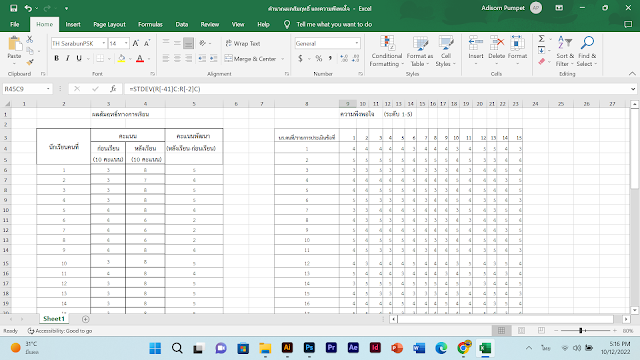Click the Delete cells button
The width and height of the screenshot is (640, 360).
click(497, 50)
